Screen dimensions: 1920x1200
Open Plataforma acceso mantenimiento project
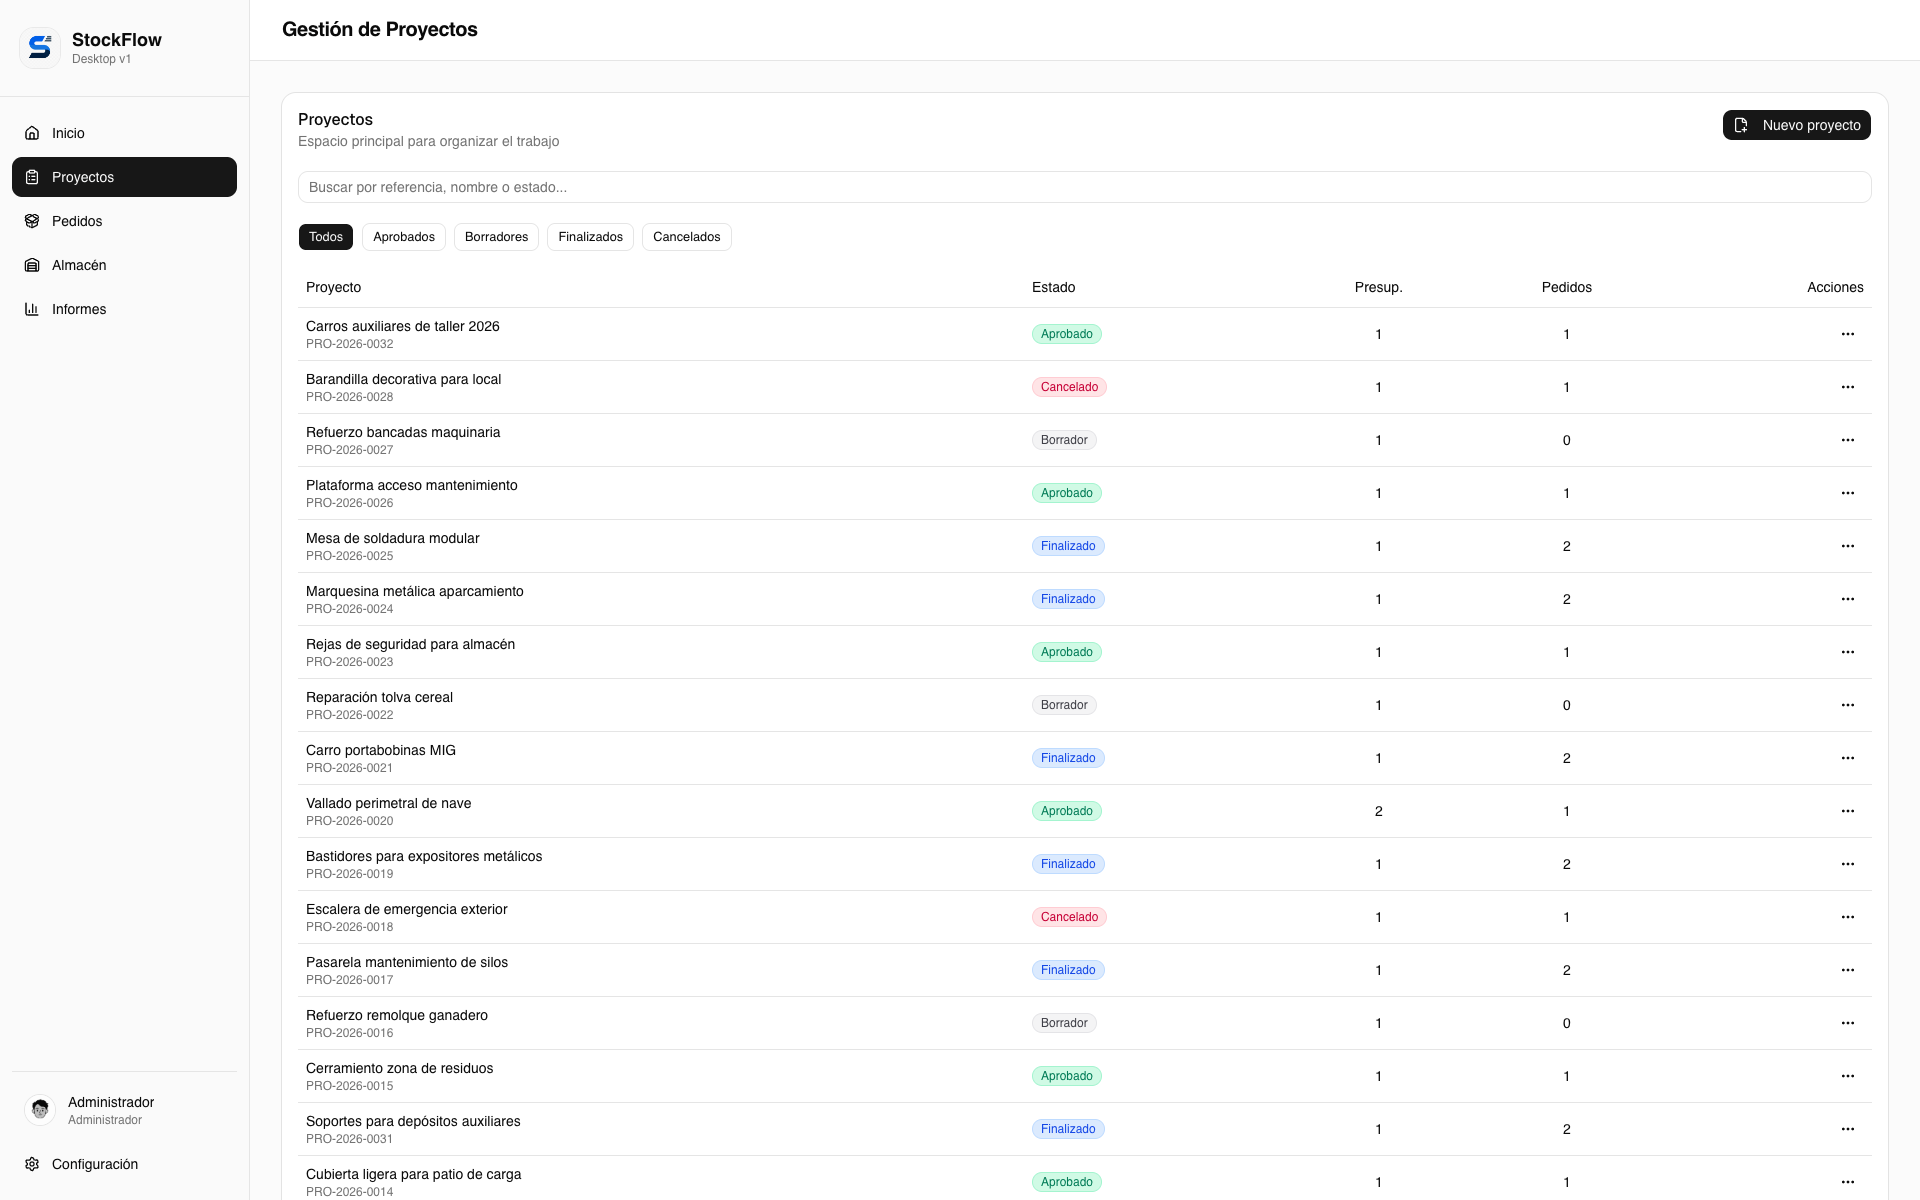(x=411, y=485)
